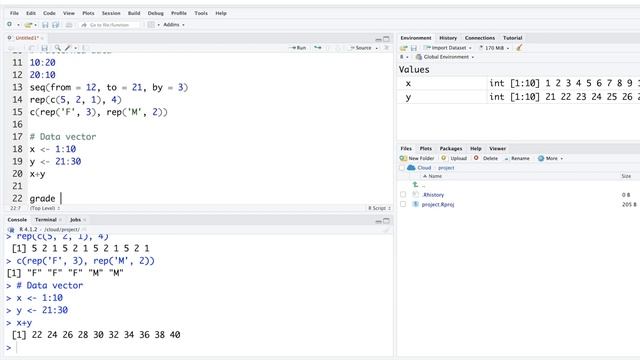Image resolution: width=640 pixels, height=360 pixels.
Task: Open the Global Environment dropdown
Action: pyautogui.click(x=445, y=57)
